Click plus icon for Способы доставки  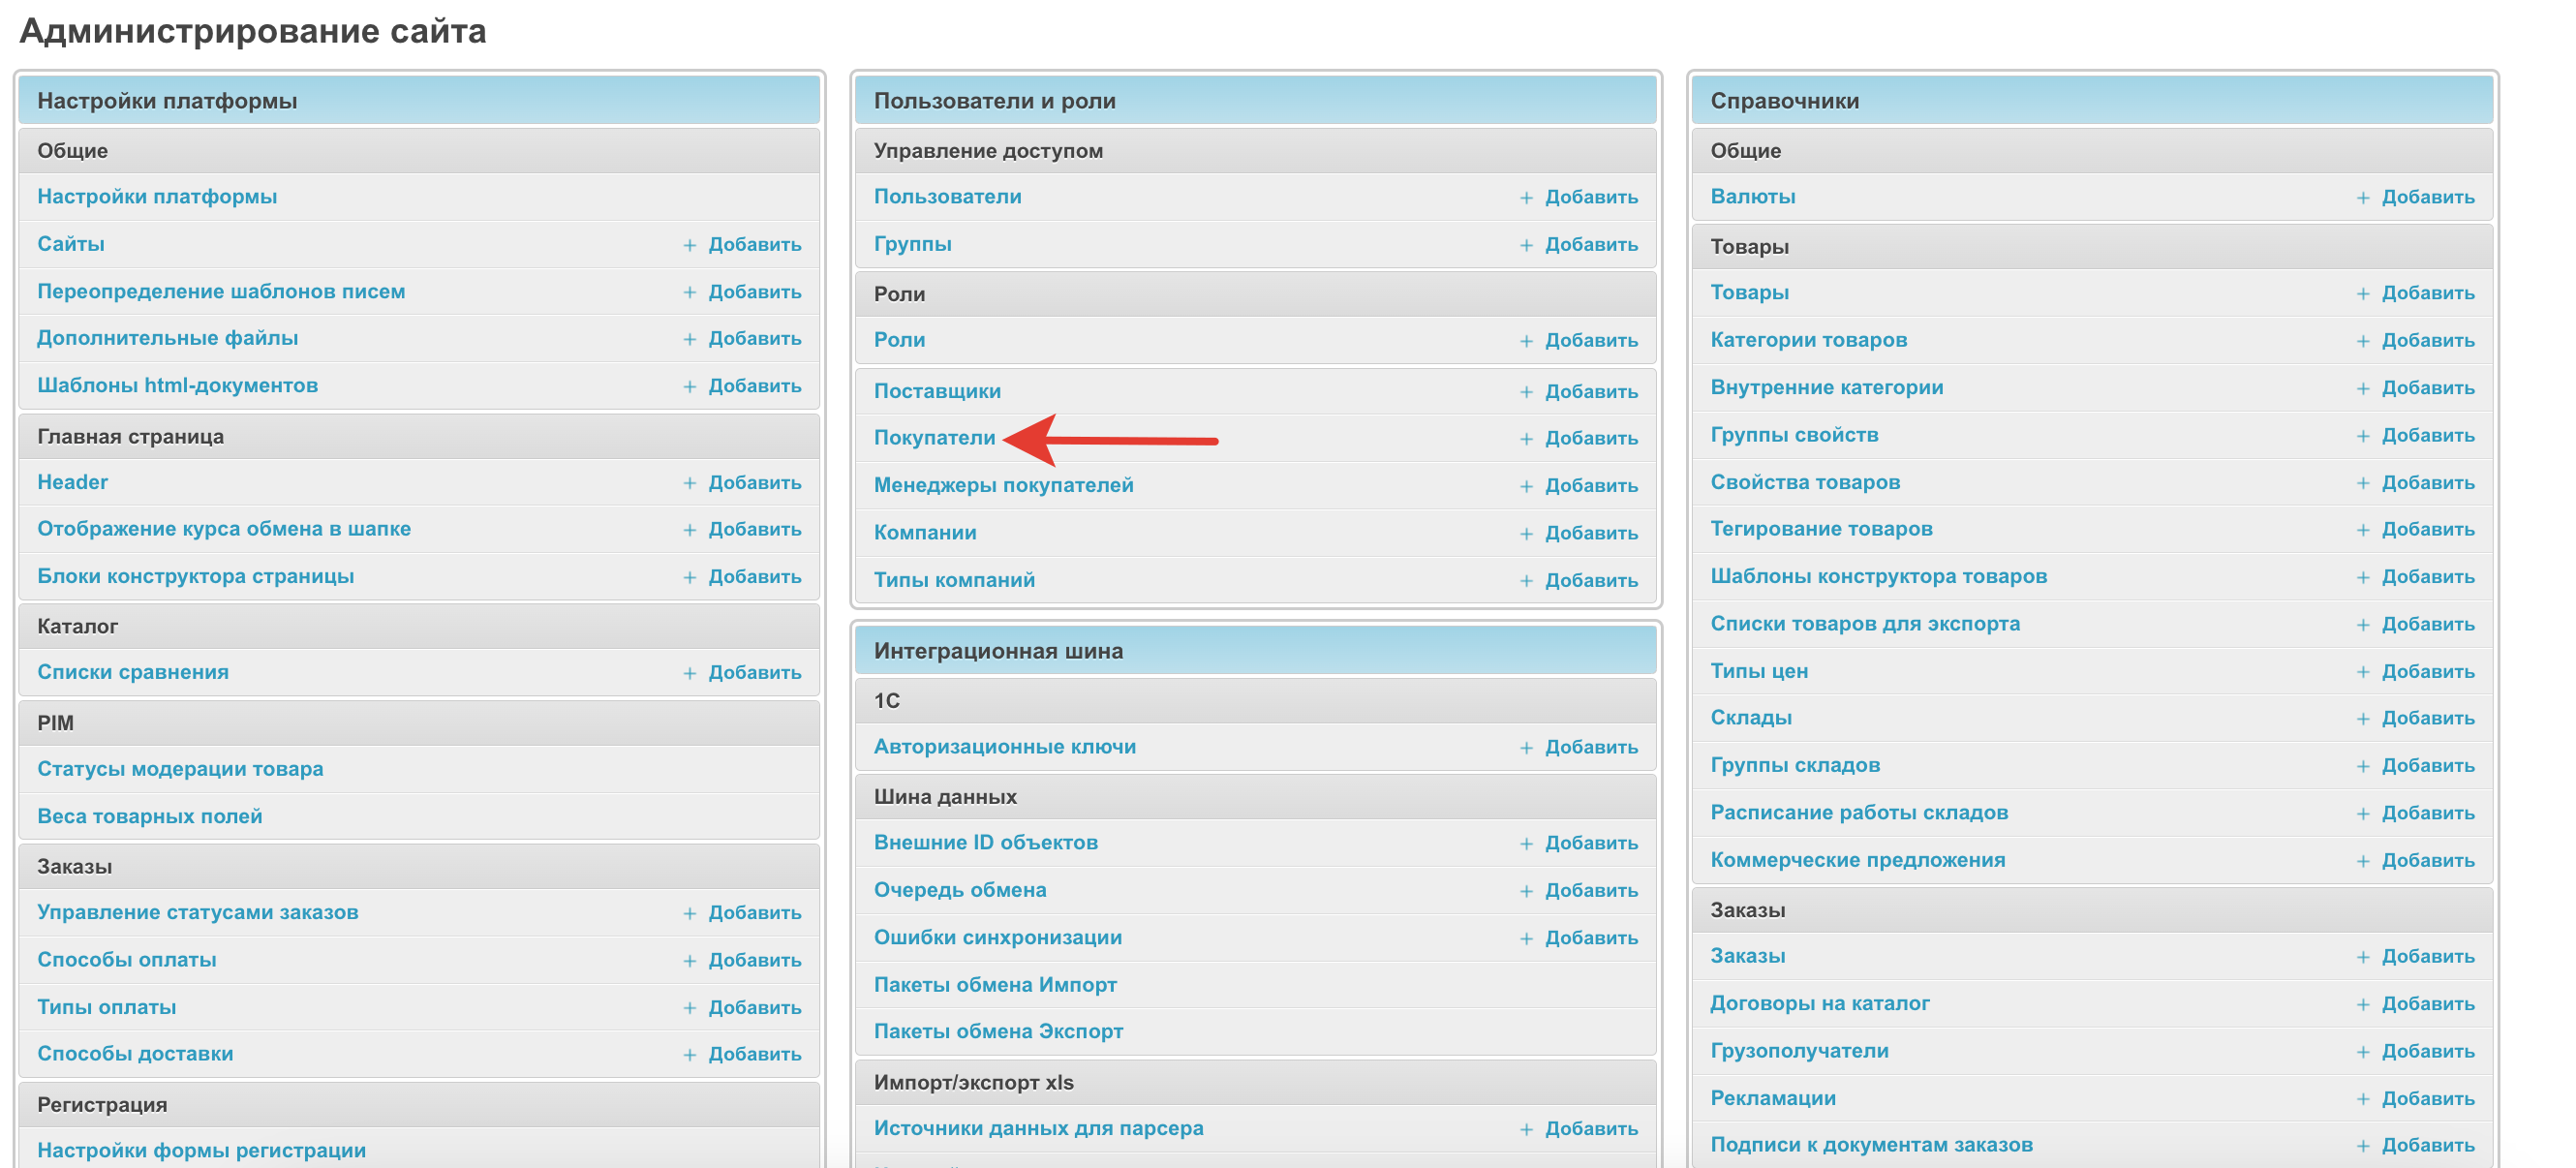[x=689, y=1055]
